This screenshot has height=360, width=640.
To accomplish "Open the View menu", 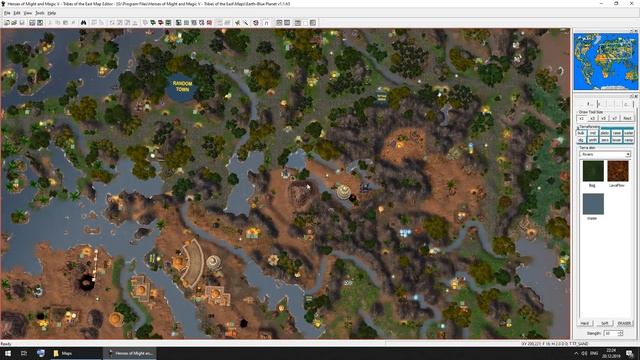I will tap(27, 13).
